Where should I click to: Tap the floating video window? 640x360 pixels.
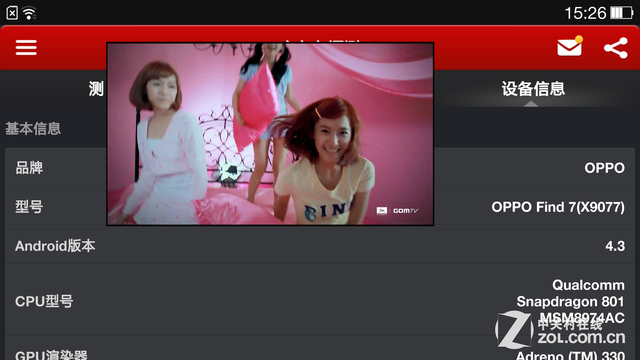pos(270,134)
